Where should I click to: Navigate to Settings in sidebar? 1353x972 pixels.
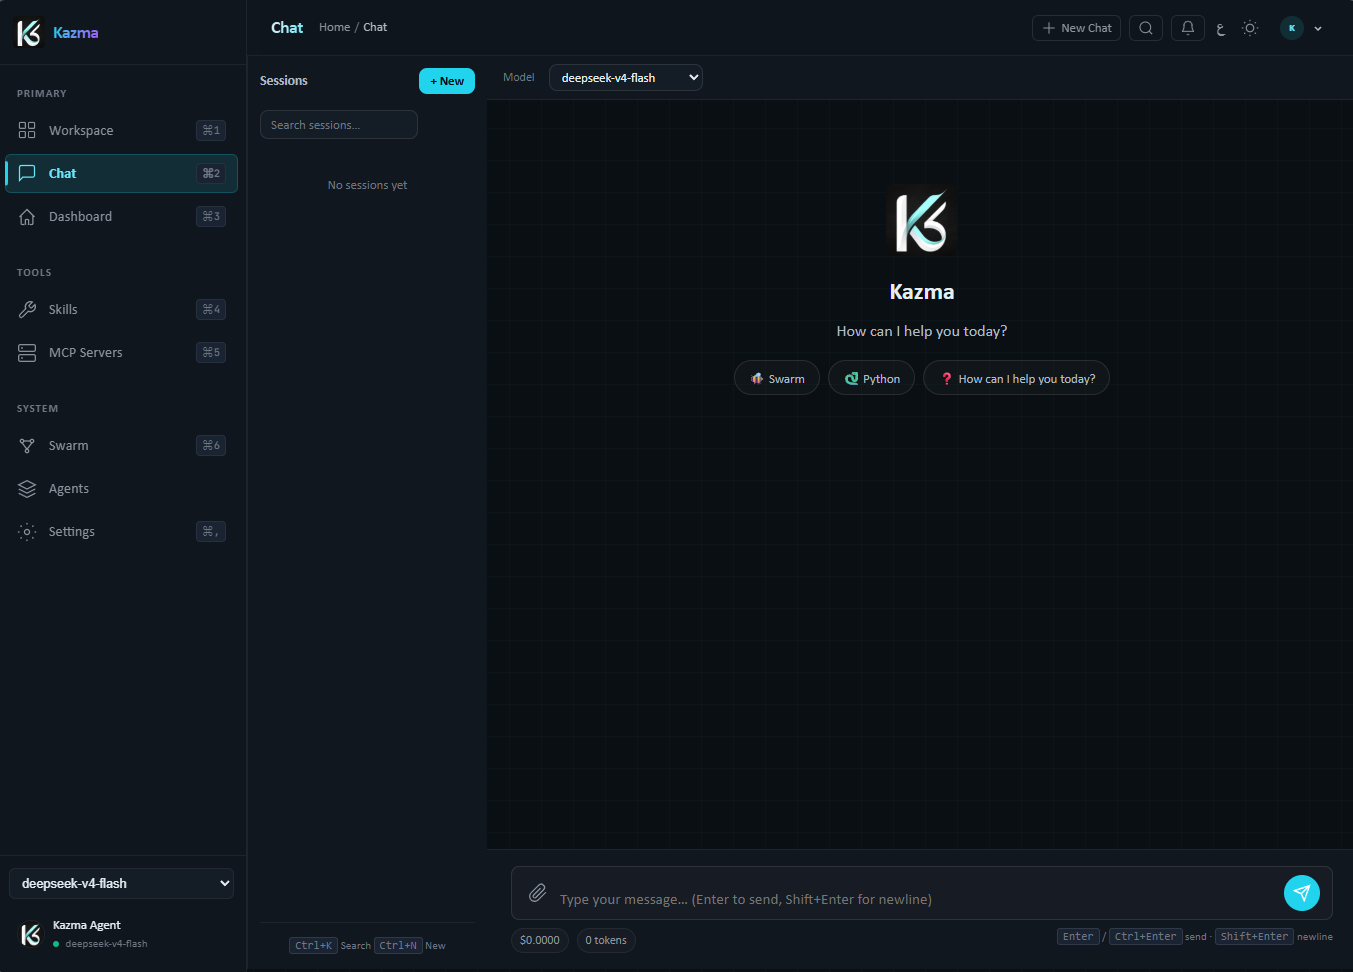[122, 531]
